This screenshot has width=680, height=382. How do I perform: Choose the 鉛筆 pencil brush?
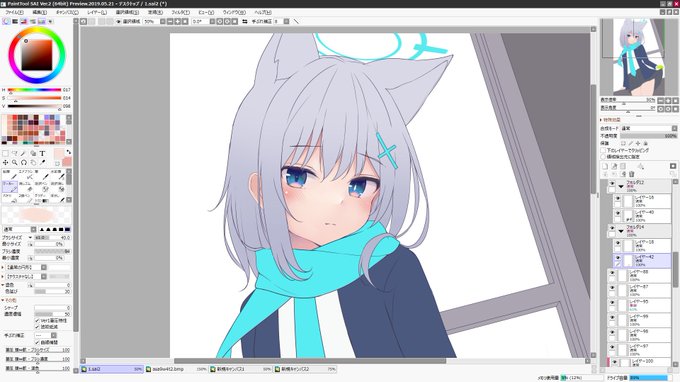pos(10,174)
